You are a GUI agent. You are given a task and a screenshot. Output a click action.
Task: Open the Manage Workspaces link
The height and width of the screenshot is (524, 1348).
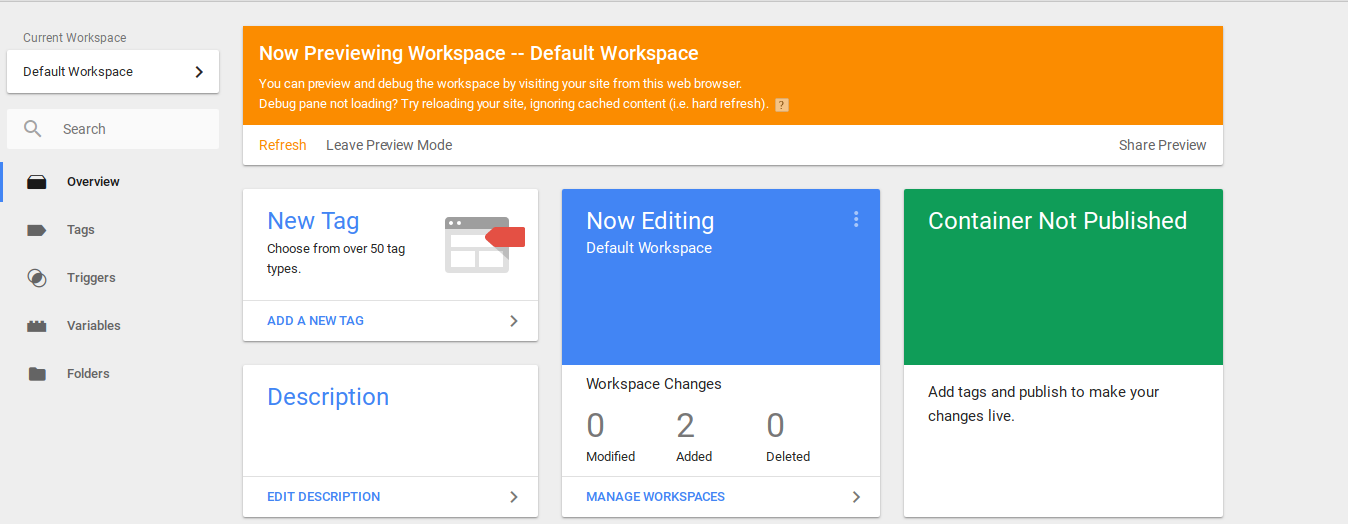(655, 497)
